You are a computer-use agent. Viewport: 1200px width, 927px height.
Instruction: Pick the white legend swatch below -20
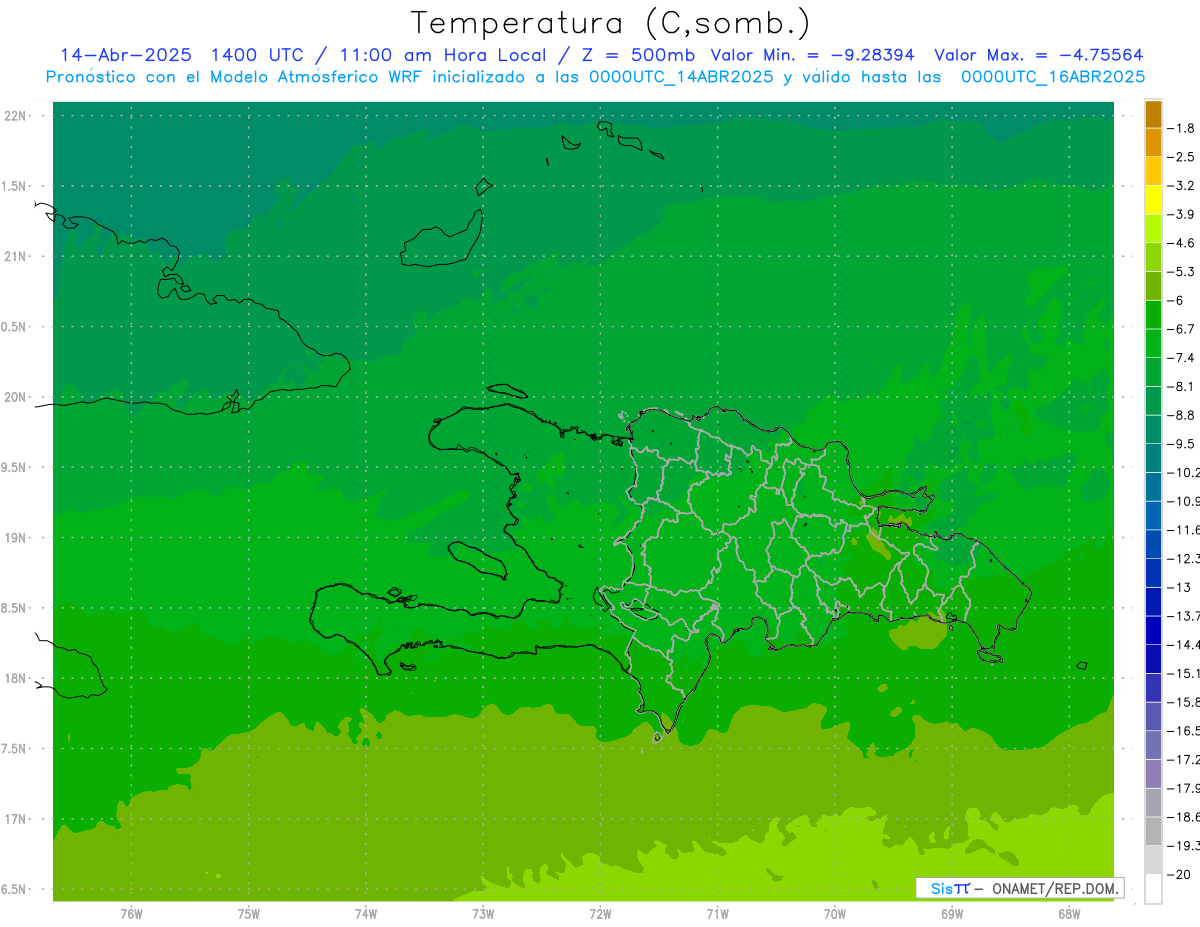point(1153,889)
